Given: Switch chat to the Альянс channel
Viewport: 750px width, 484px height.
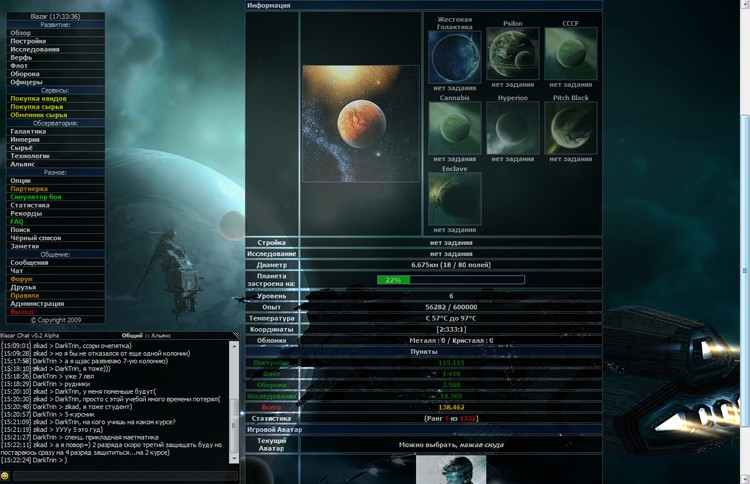Looking at the screenshot, I should 162,335.
